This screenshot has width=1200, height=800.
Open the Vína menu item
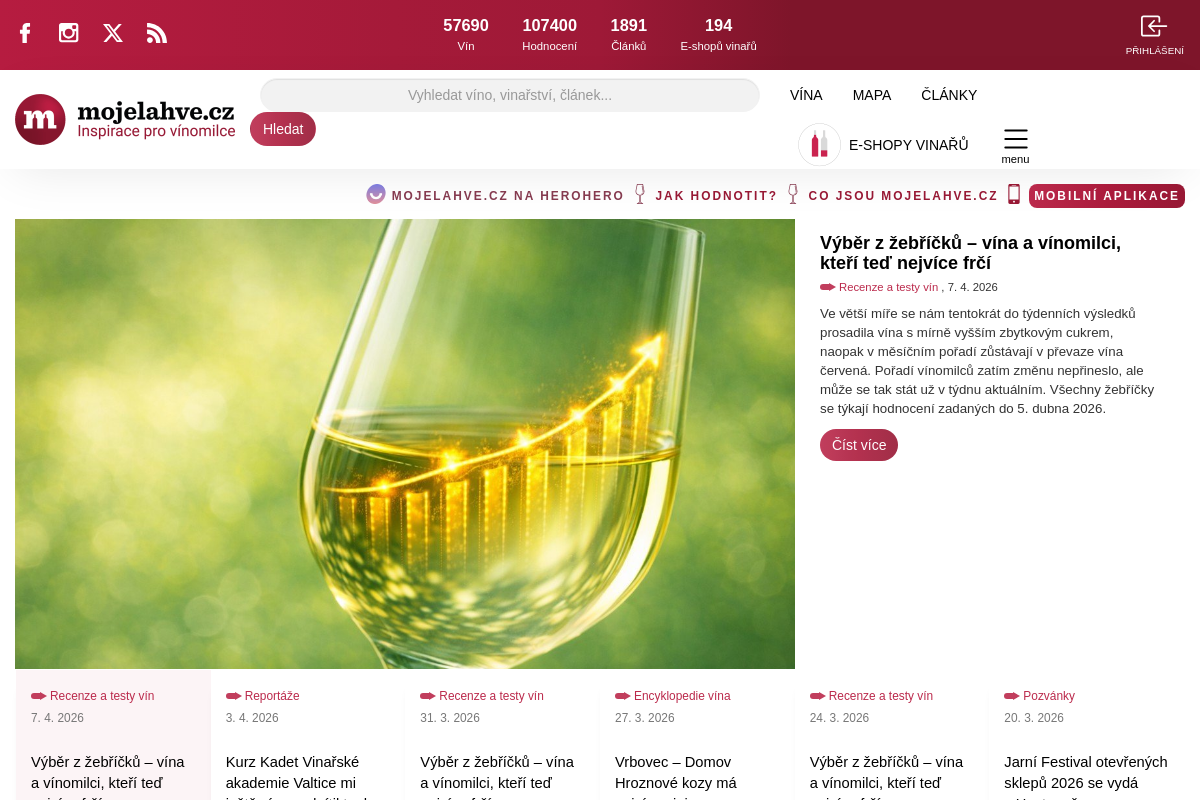806,95
